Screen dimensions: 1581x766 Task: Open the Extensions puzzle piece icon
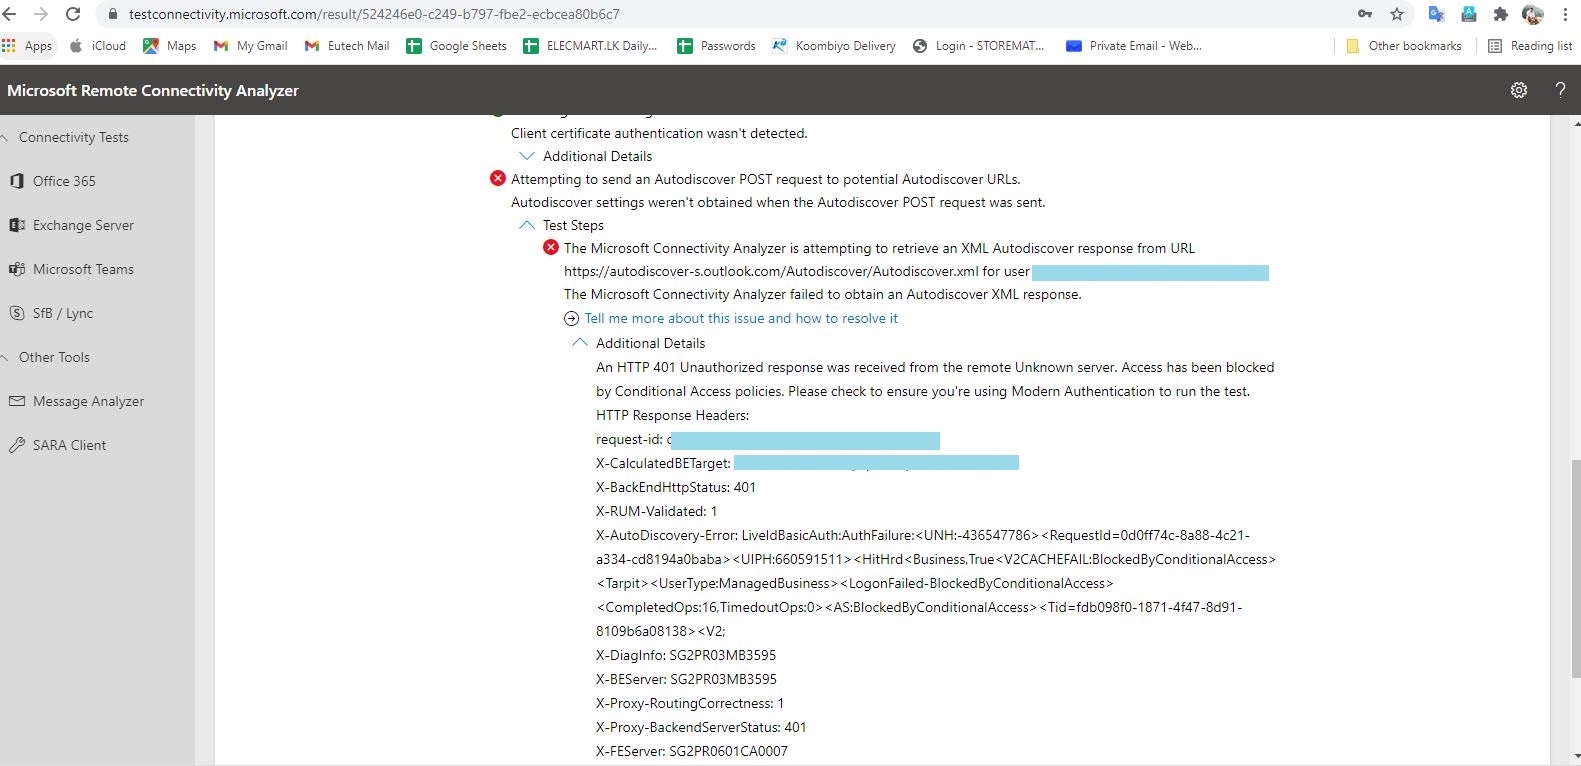coord(1501,14)
